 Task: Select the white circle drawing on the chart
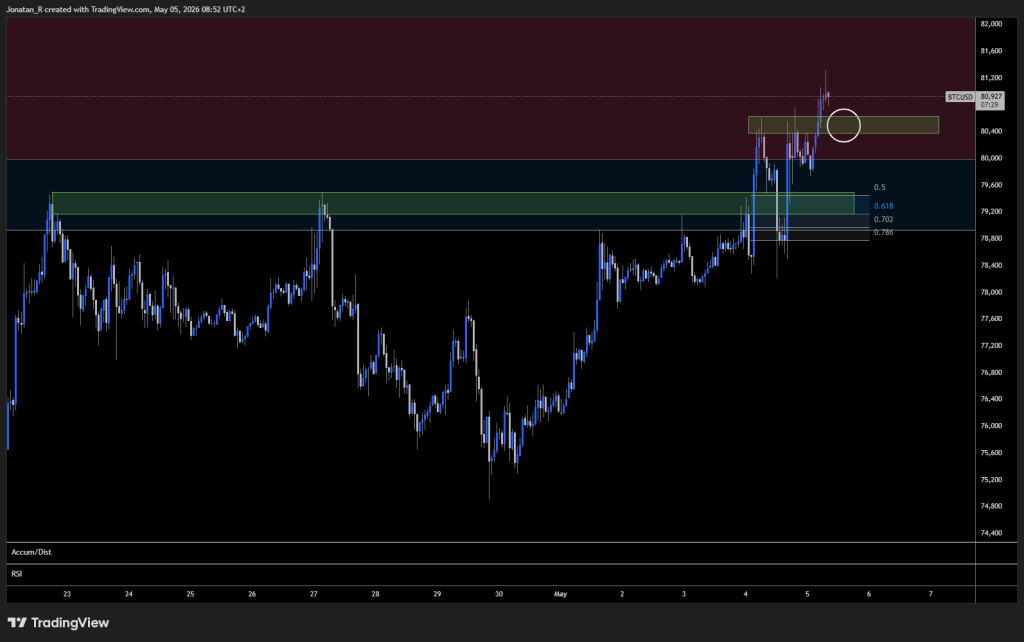(x=843, y=125)
